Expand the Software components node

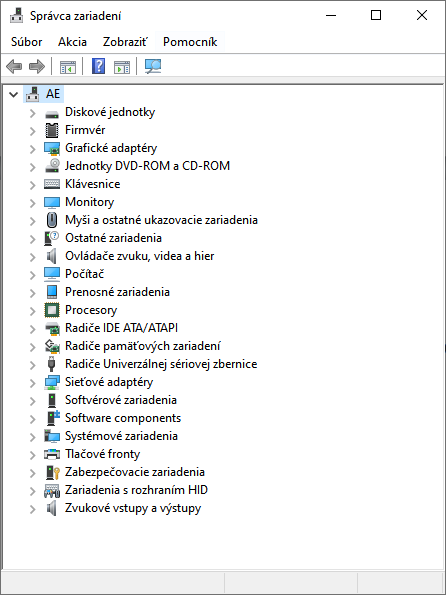pyautogui.click(x=33, y=419)
